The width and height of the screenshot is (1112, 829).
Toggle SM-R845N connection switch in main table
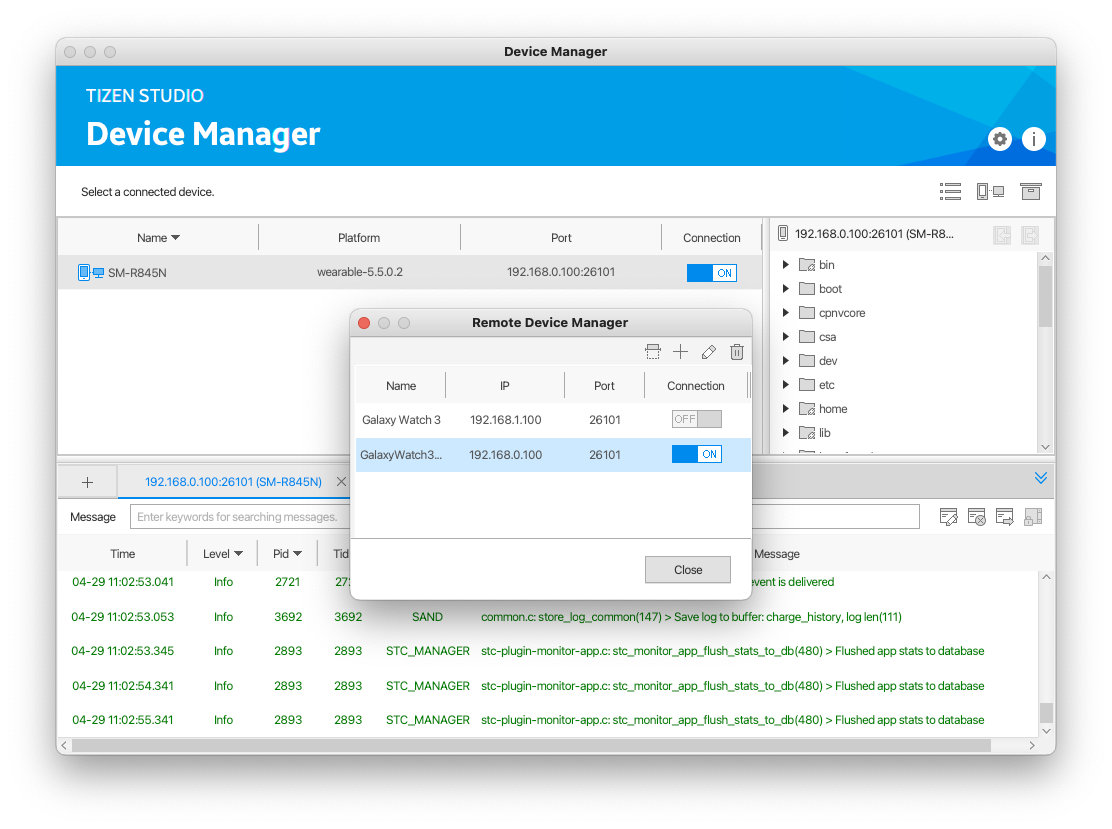coord(711,273)
